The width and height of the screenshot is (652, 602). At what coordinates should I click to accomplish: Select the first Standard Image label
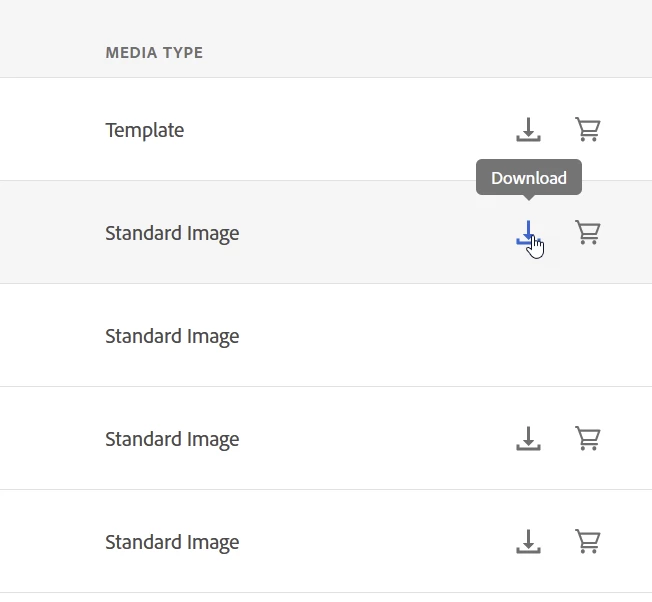tap(172, 233)
